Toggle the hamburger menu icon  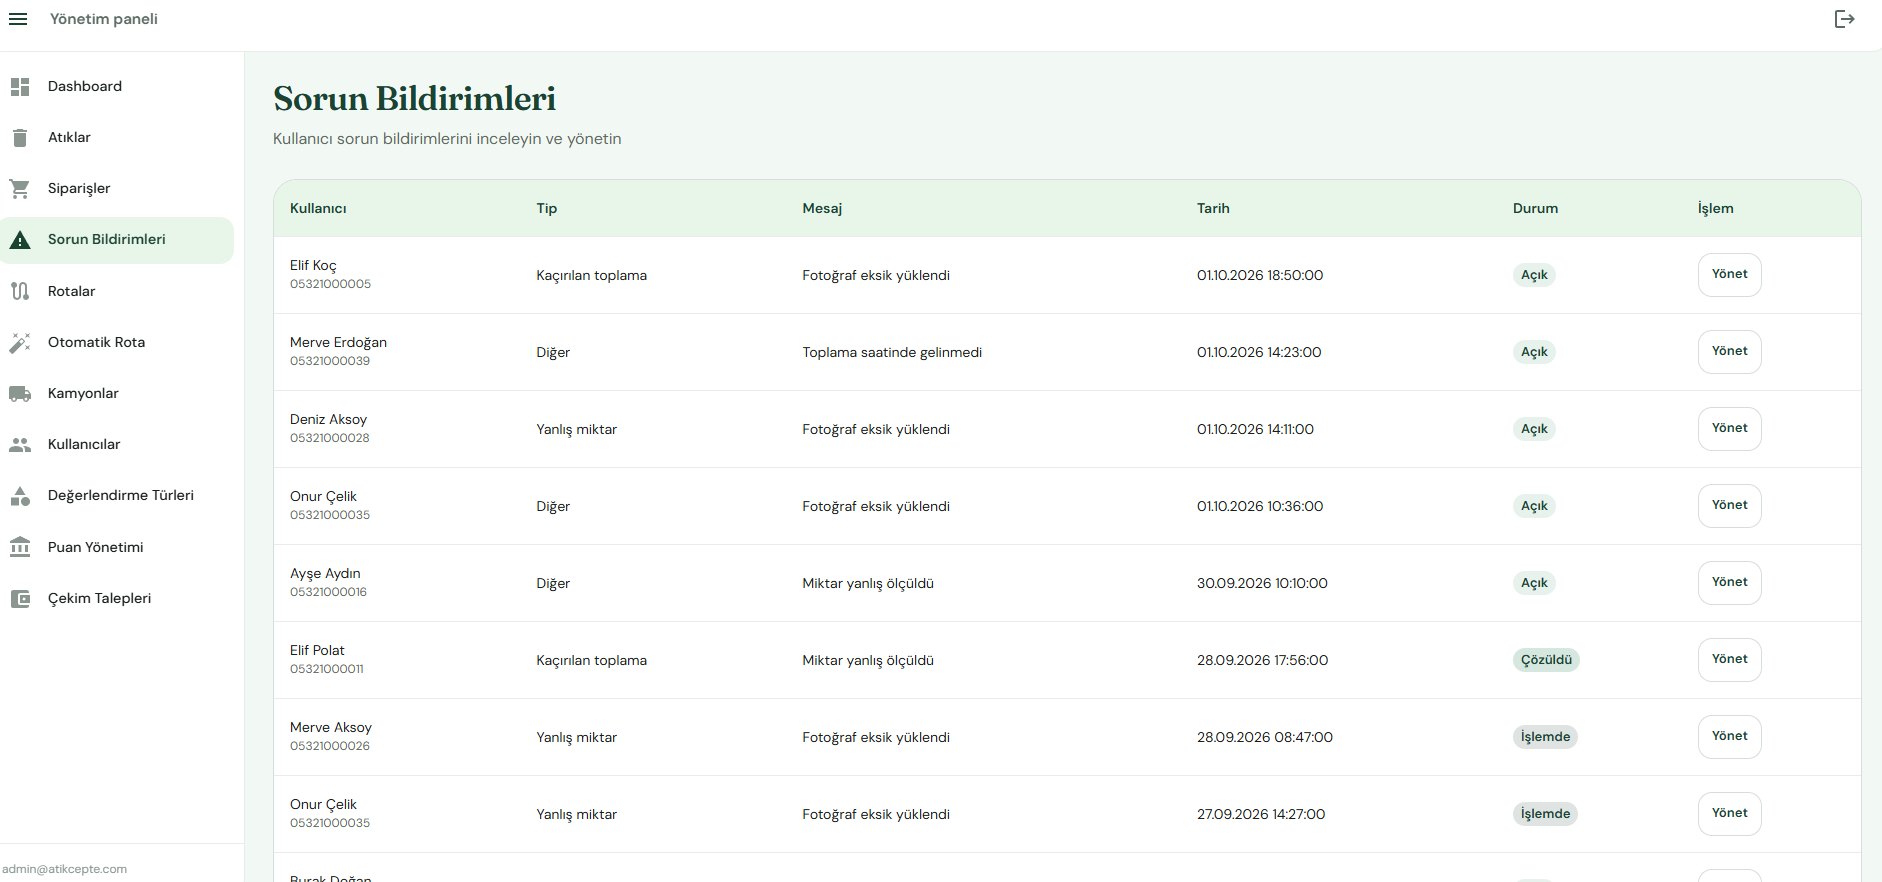(18, 19)
